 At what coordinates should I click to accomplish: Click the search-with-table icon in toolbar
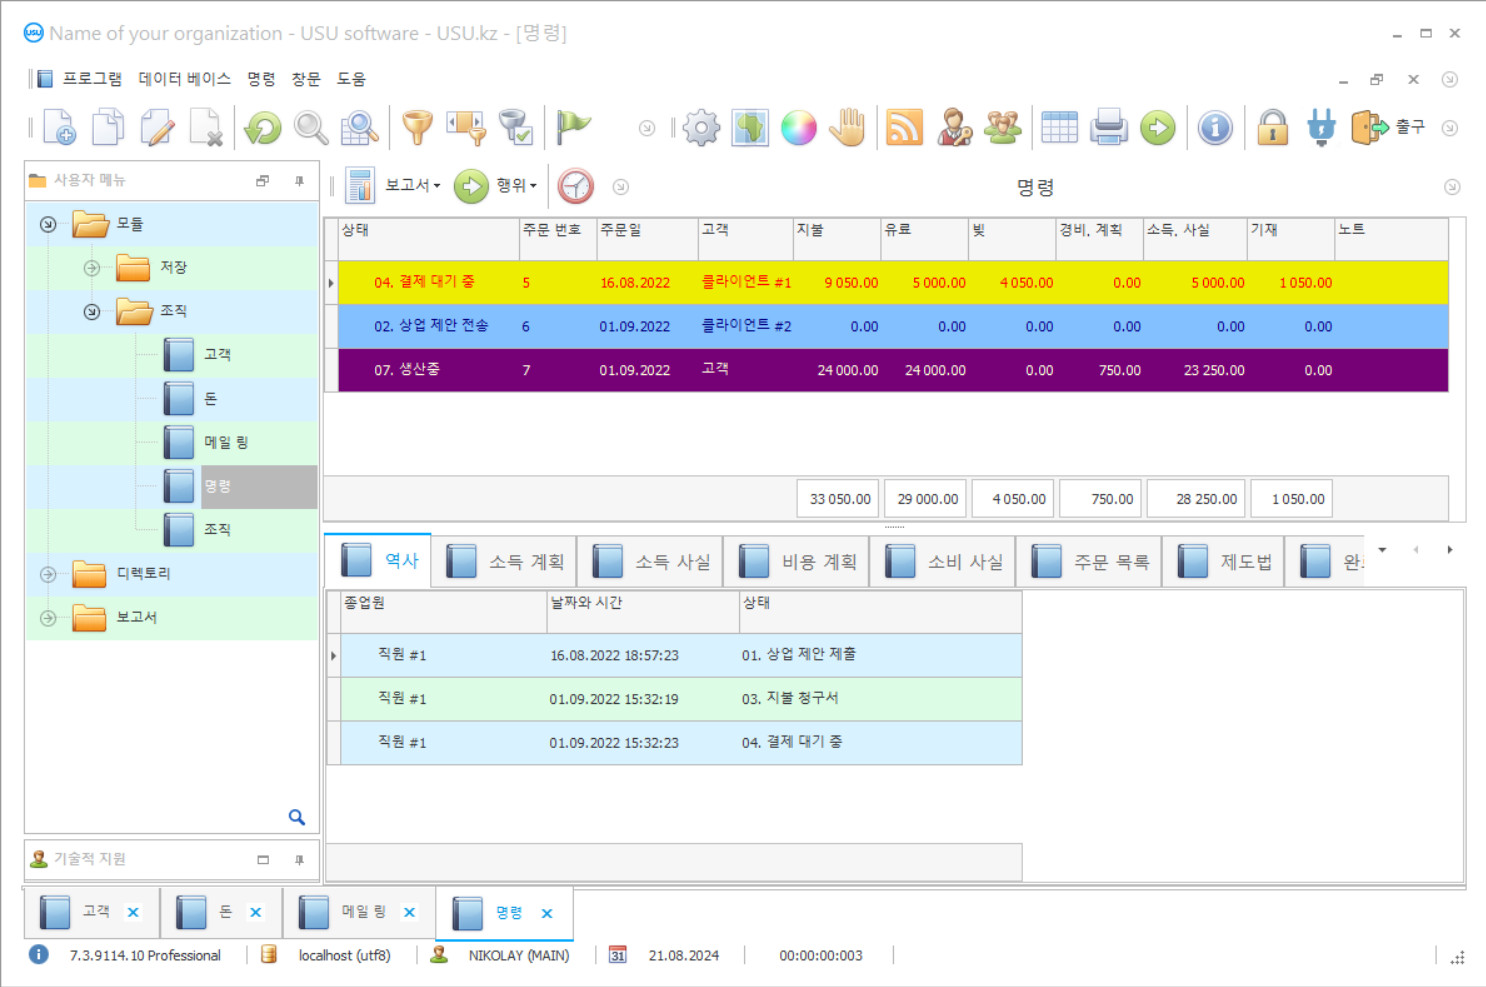click(359, 128)
